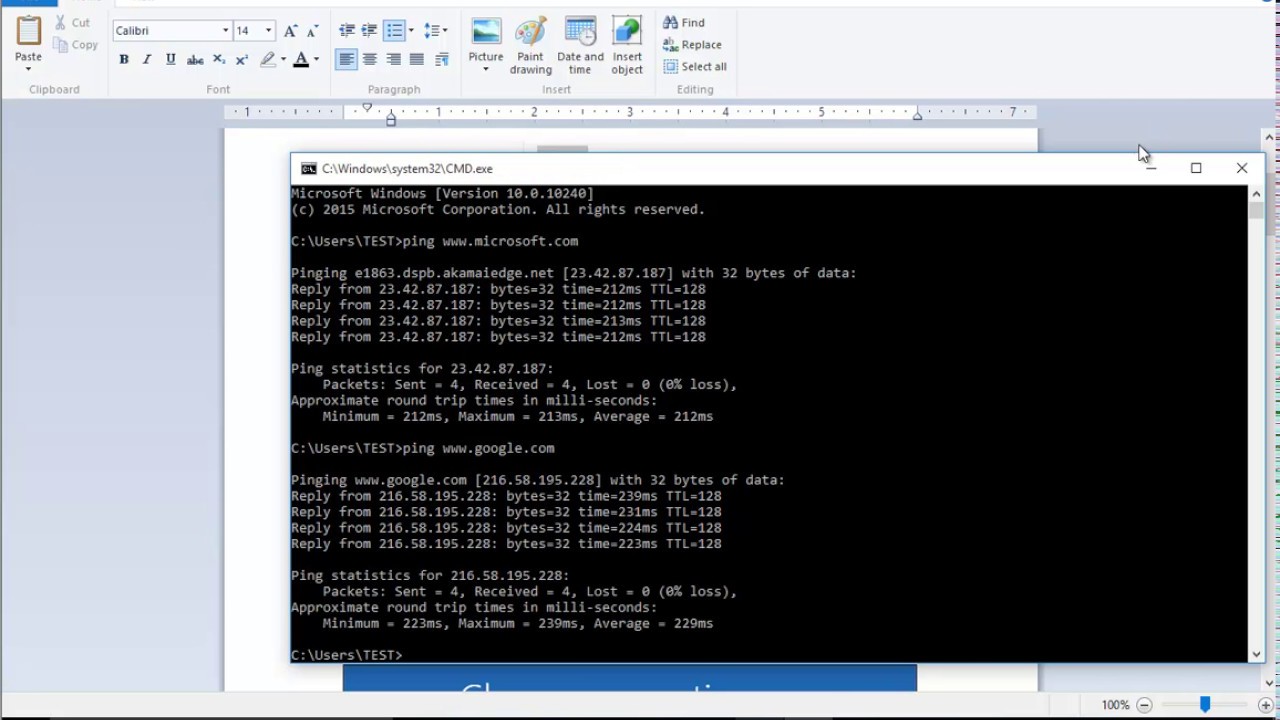Start a bulleted list
This screenshot has height=720, width=1280.
395,31
